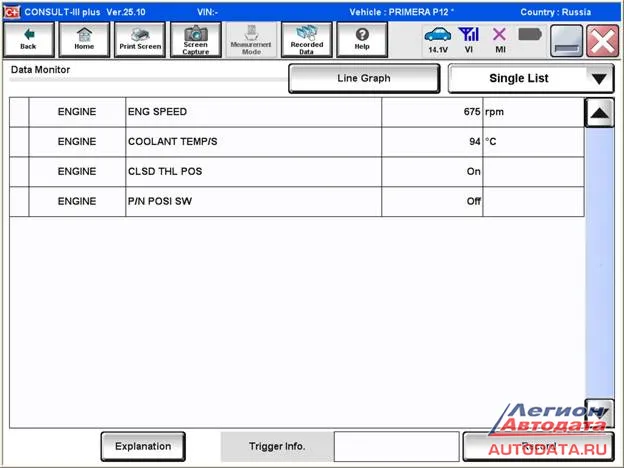Select the CLSD THL POS row
The width and height of the screenshot is (624, 468).
(297, 172)
